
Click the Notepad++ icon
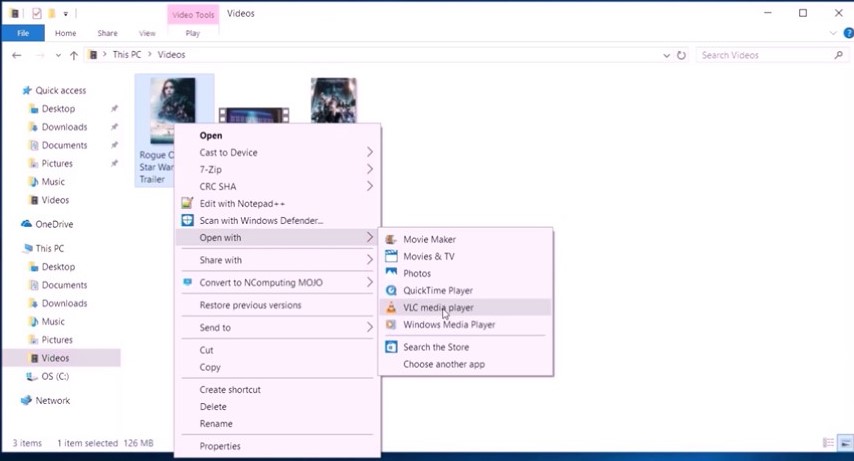[187, 203]
